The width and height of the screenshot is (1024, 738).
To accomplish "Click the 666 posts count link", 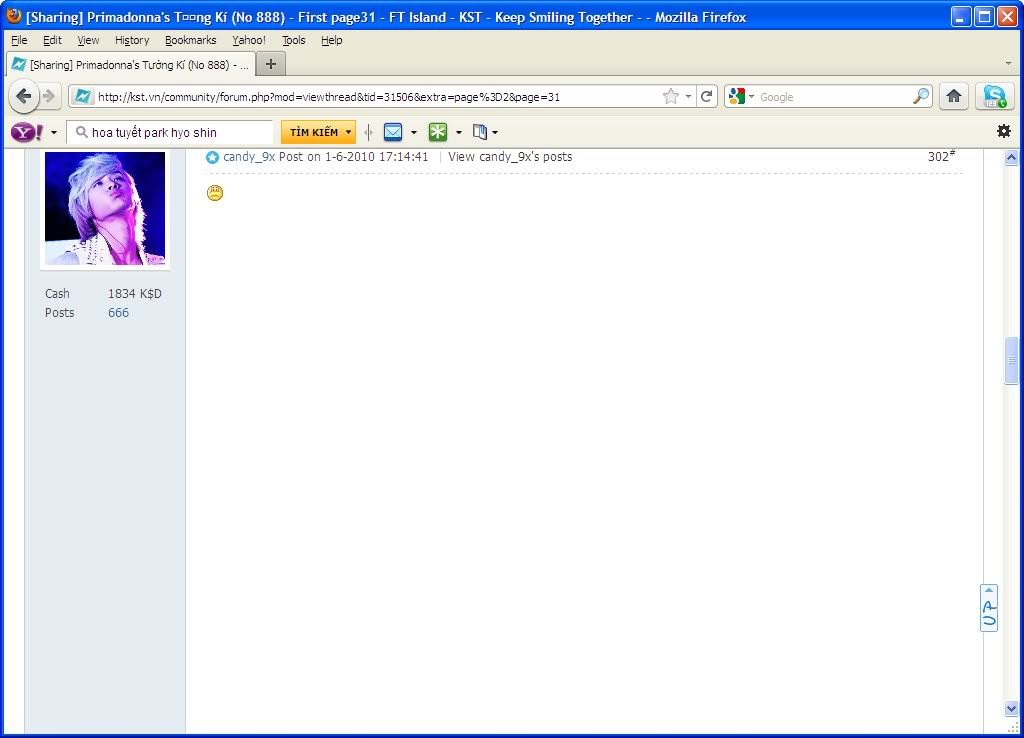I will click(x=118, y=313).
